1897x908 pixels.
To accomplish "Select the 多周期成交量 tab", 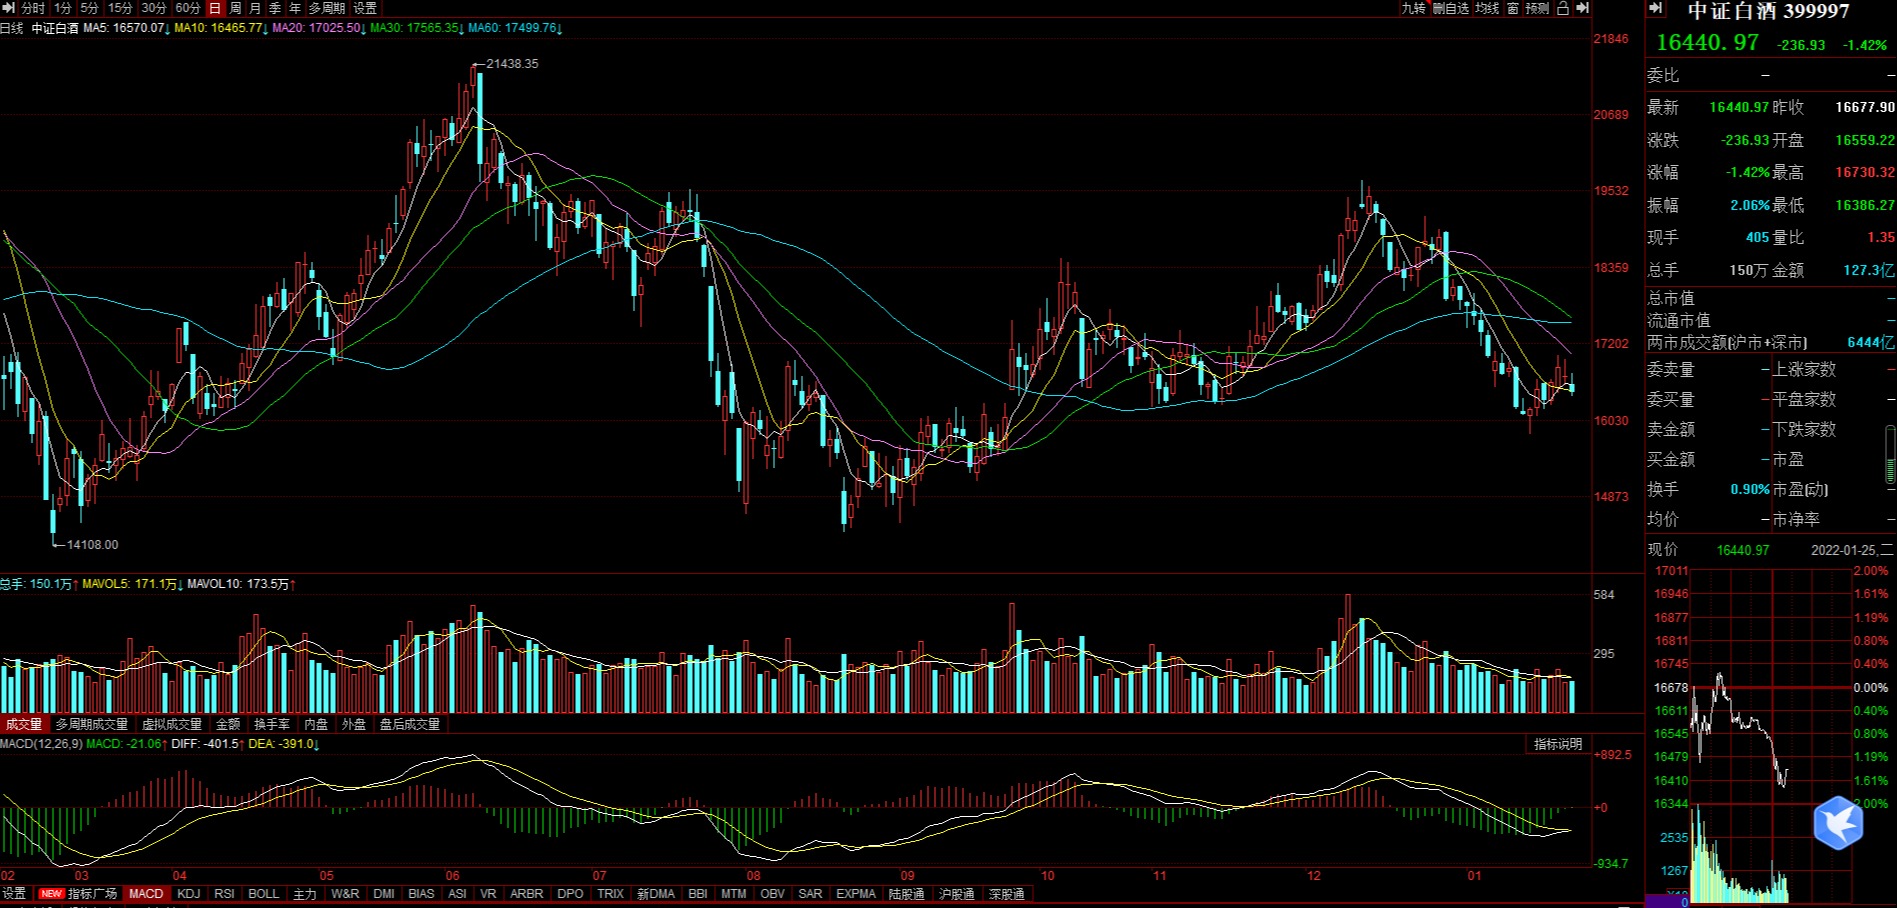I will (91, 724).
